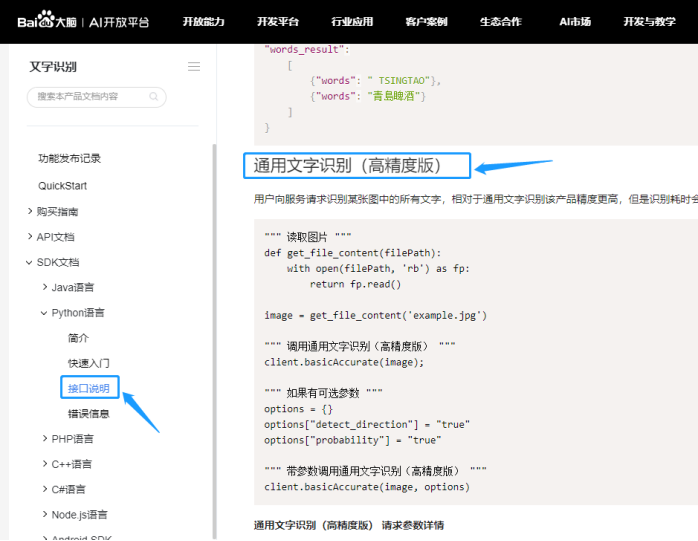Collapse the SDK文档 tree section
The height and width of the screenshot is (541, 698).
[30, 262]
